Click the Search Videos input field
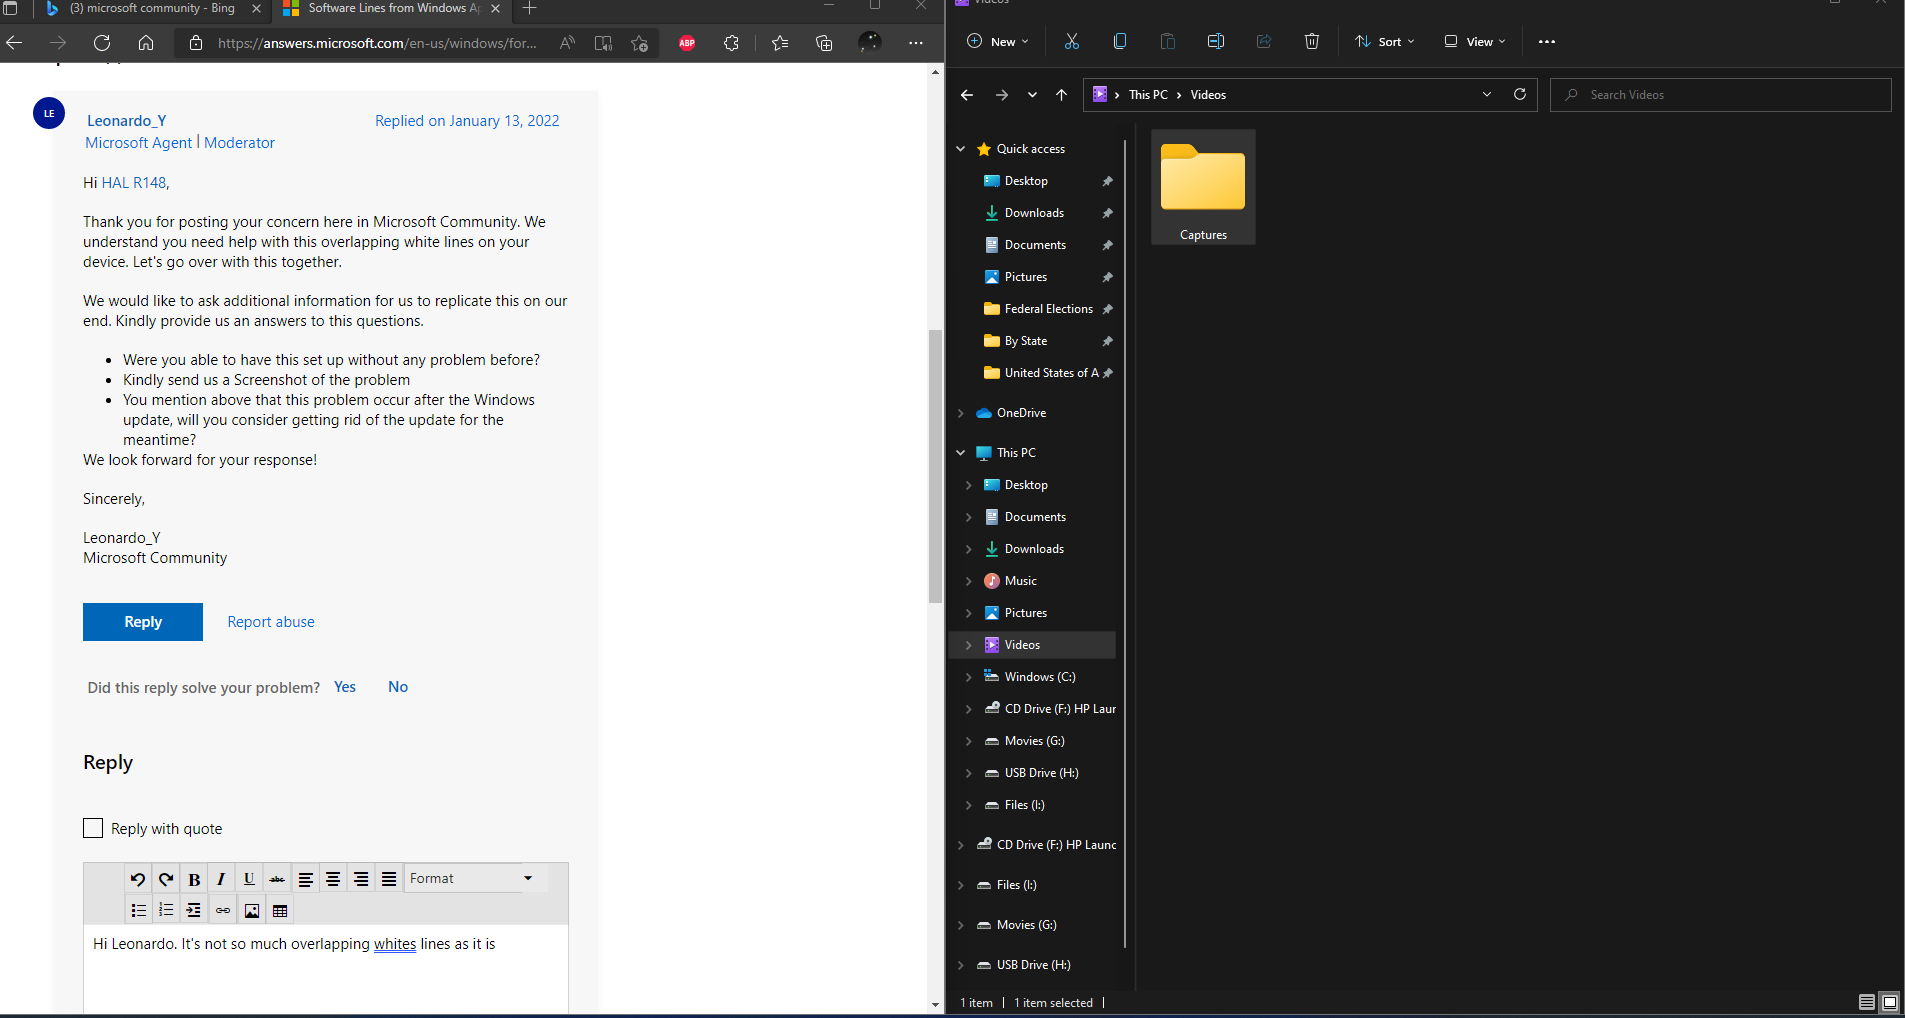 (x=1720, y=95)
